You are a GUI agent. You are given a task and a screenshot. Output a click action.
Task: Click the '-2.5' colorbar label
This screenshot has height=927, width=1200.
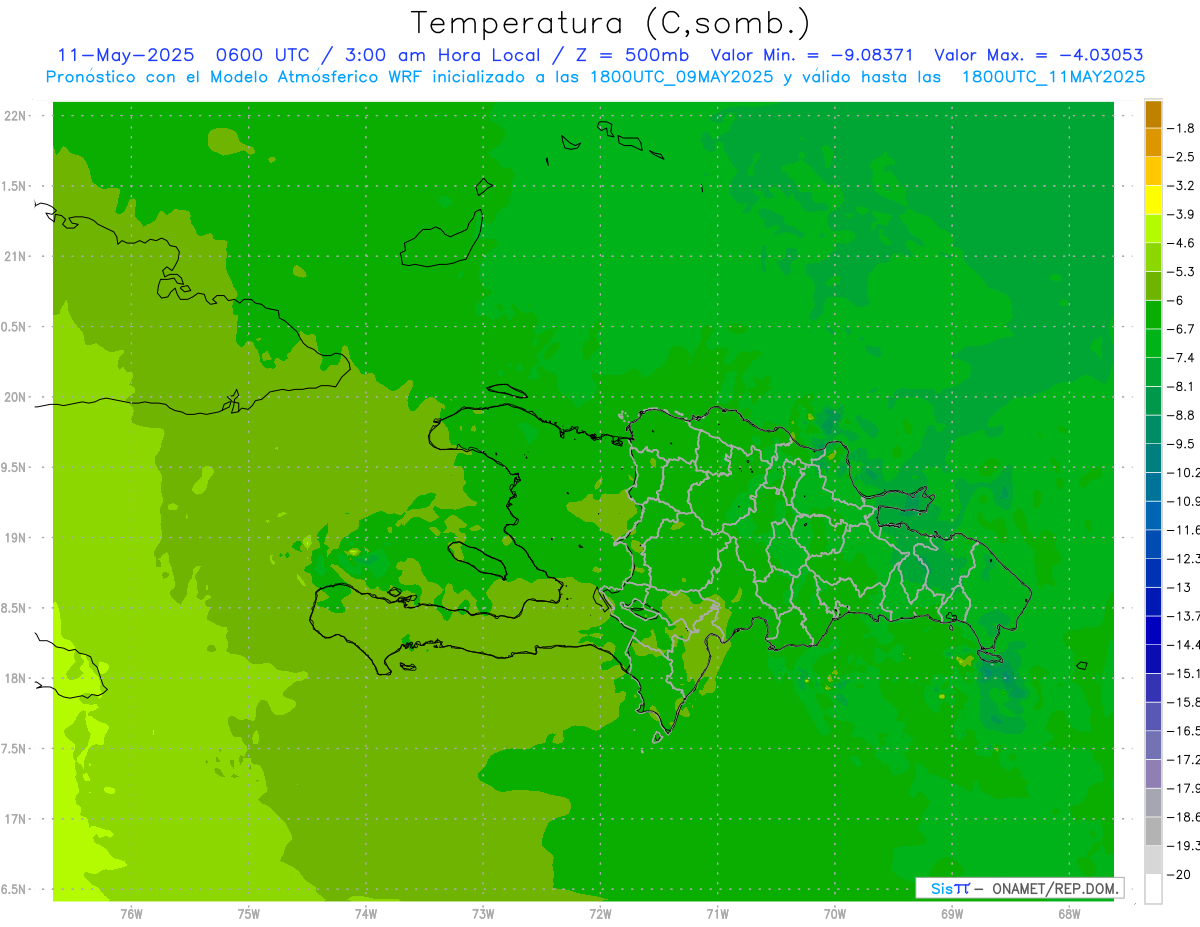coord(1182,157)
